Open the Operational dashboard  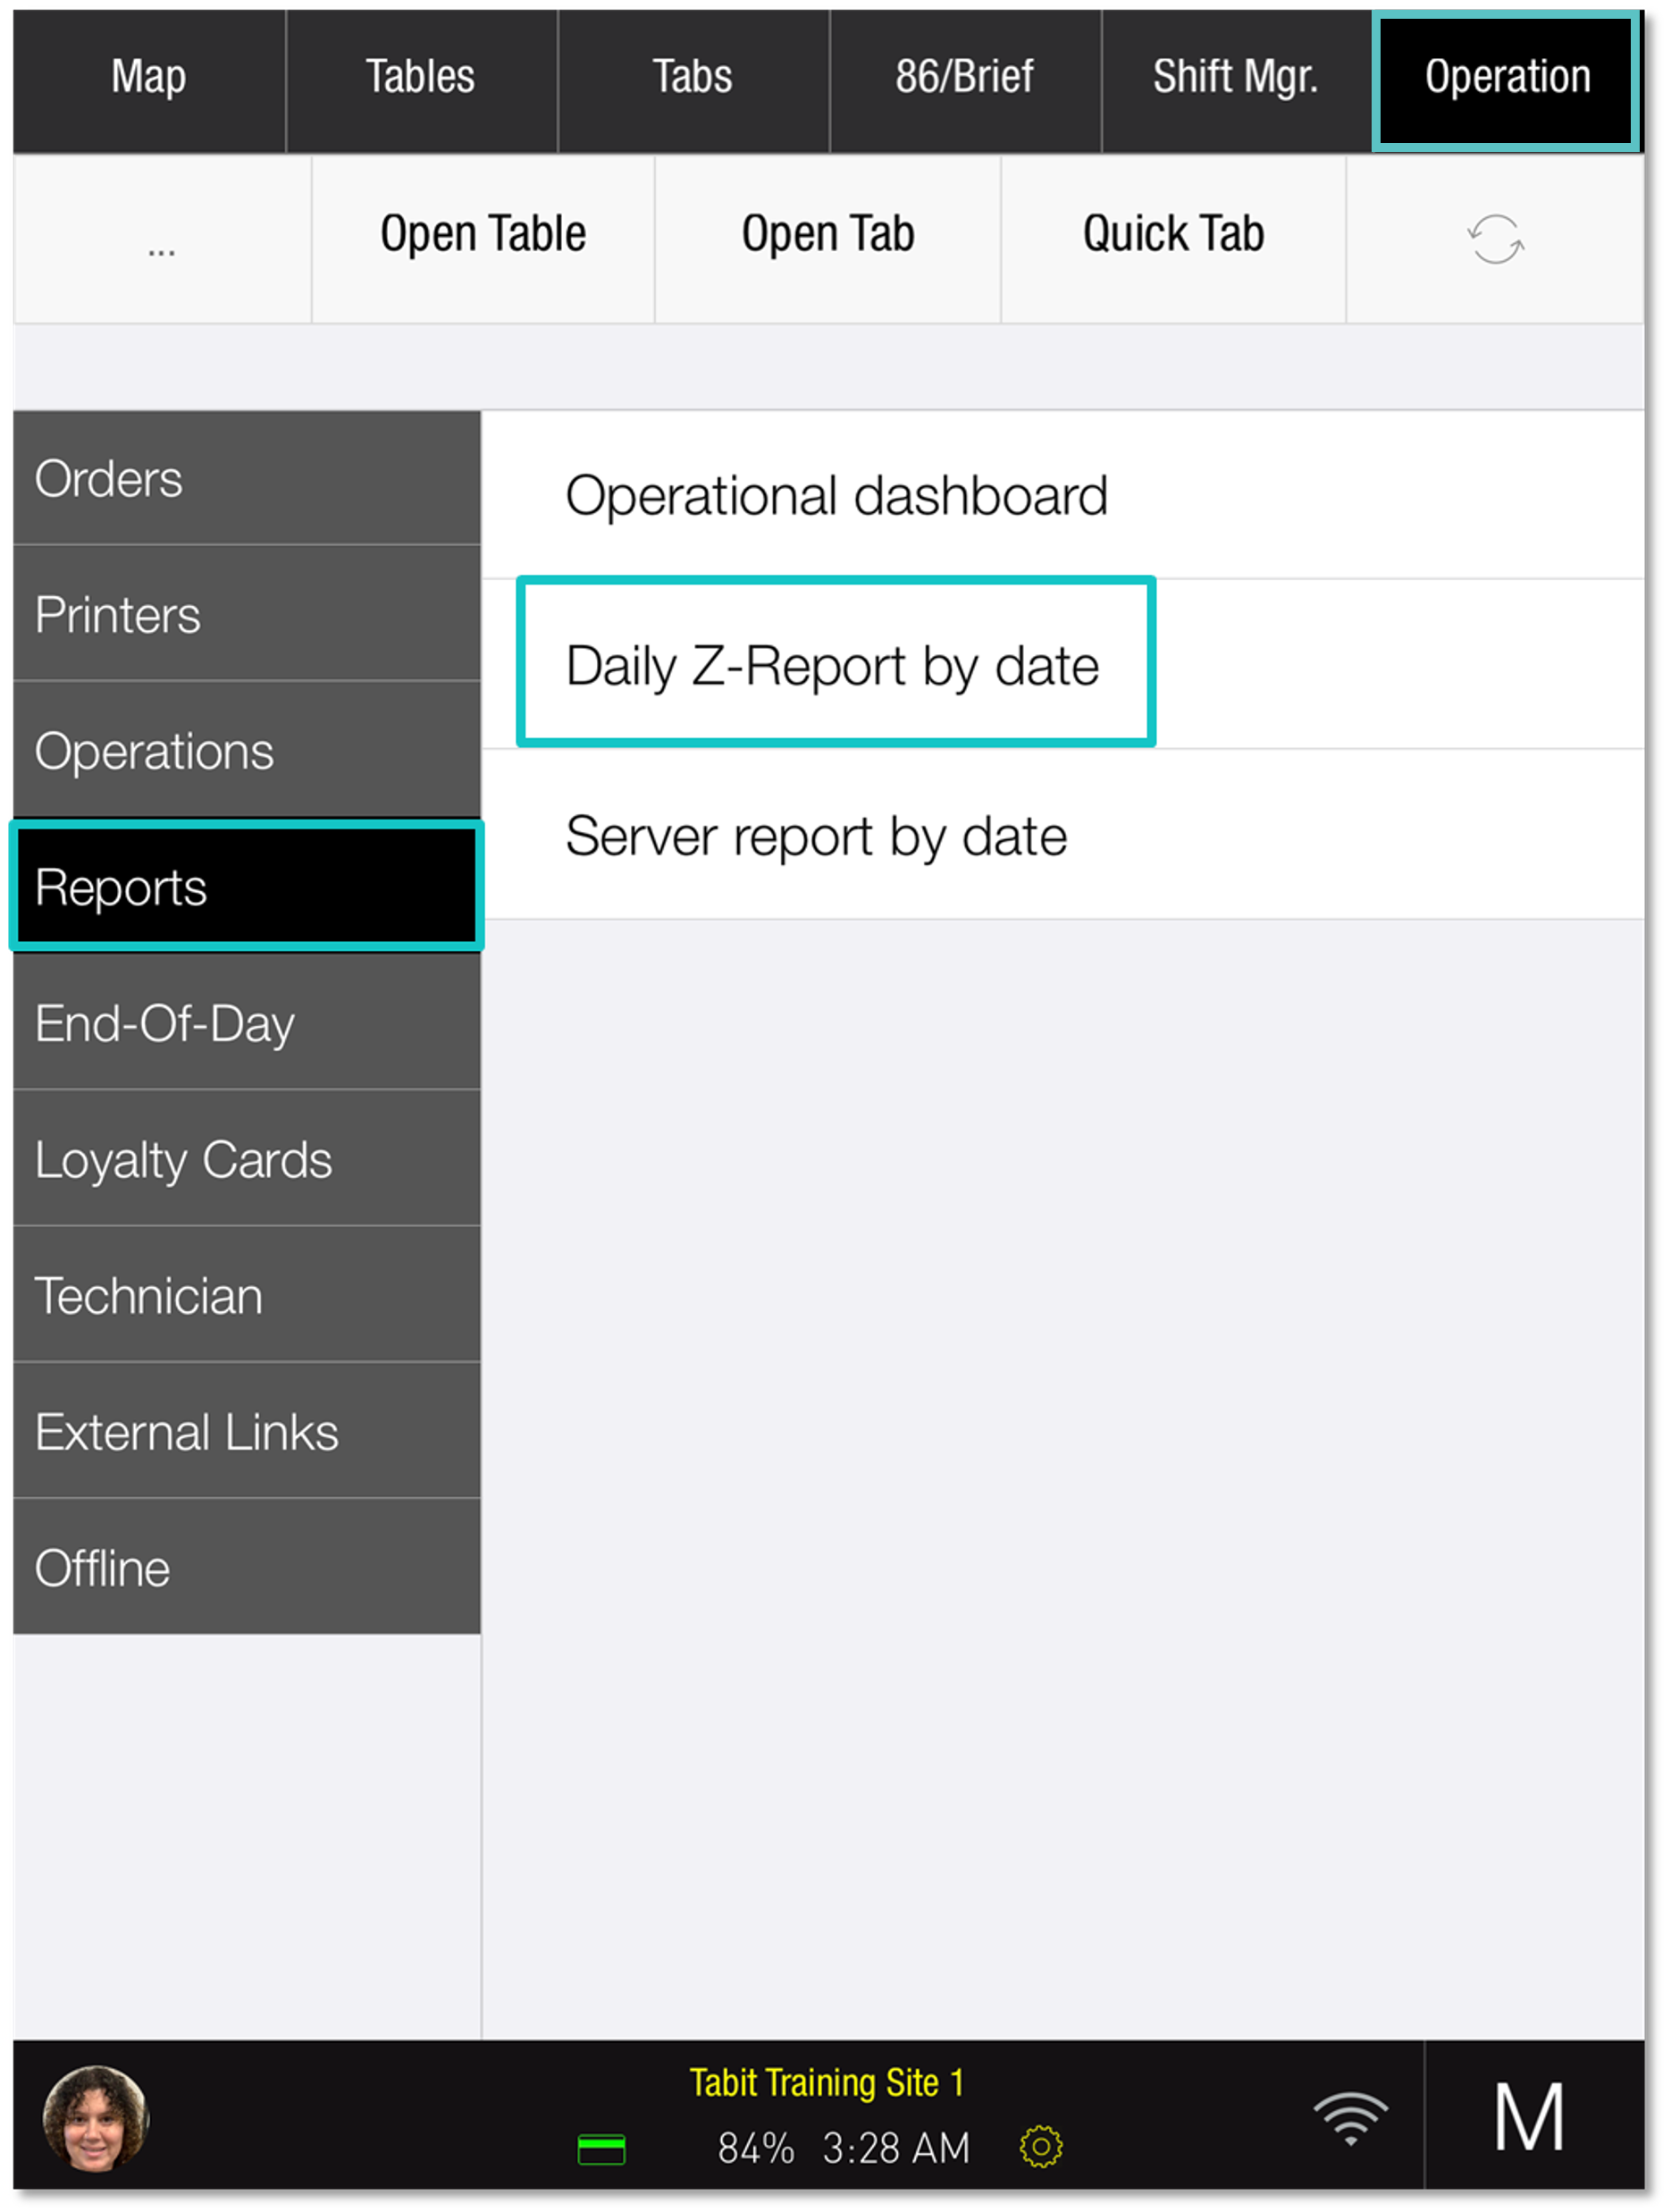point(836,493)
